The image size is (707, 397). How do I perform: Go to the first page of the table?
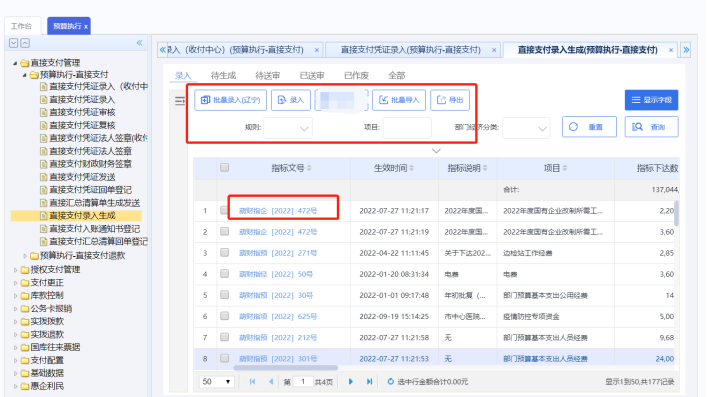pyautogui.click(x=252, y=382)
